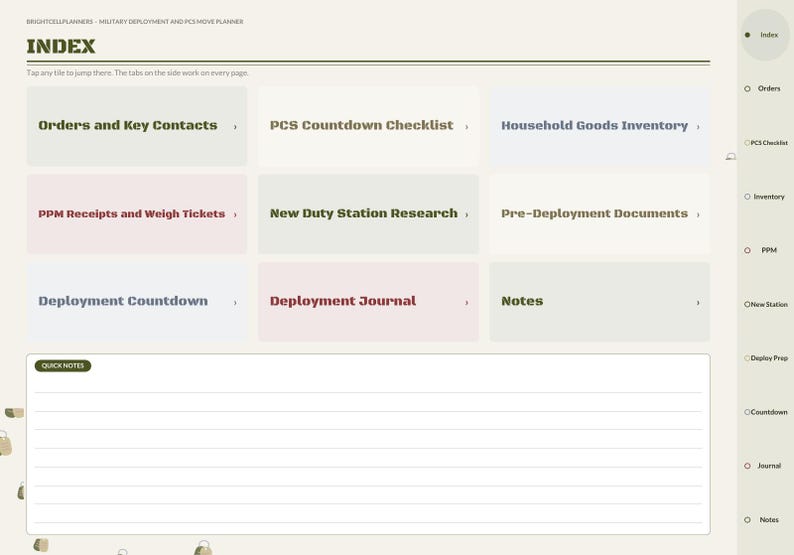Click the chevron on Household Goods Inventory
Screen dimensions: 794x555
(698, 127)
